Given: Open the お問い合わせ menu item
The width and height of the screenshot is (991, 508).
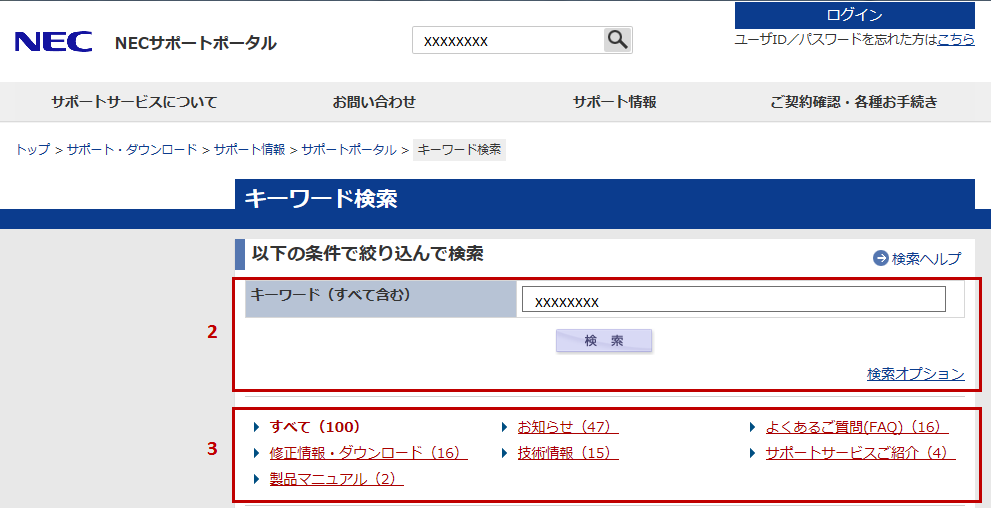Looking at the screenshot, I should (x=374, y=102).
